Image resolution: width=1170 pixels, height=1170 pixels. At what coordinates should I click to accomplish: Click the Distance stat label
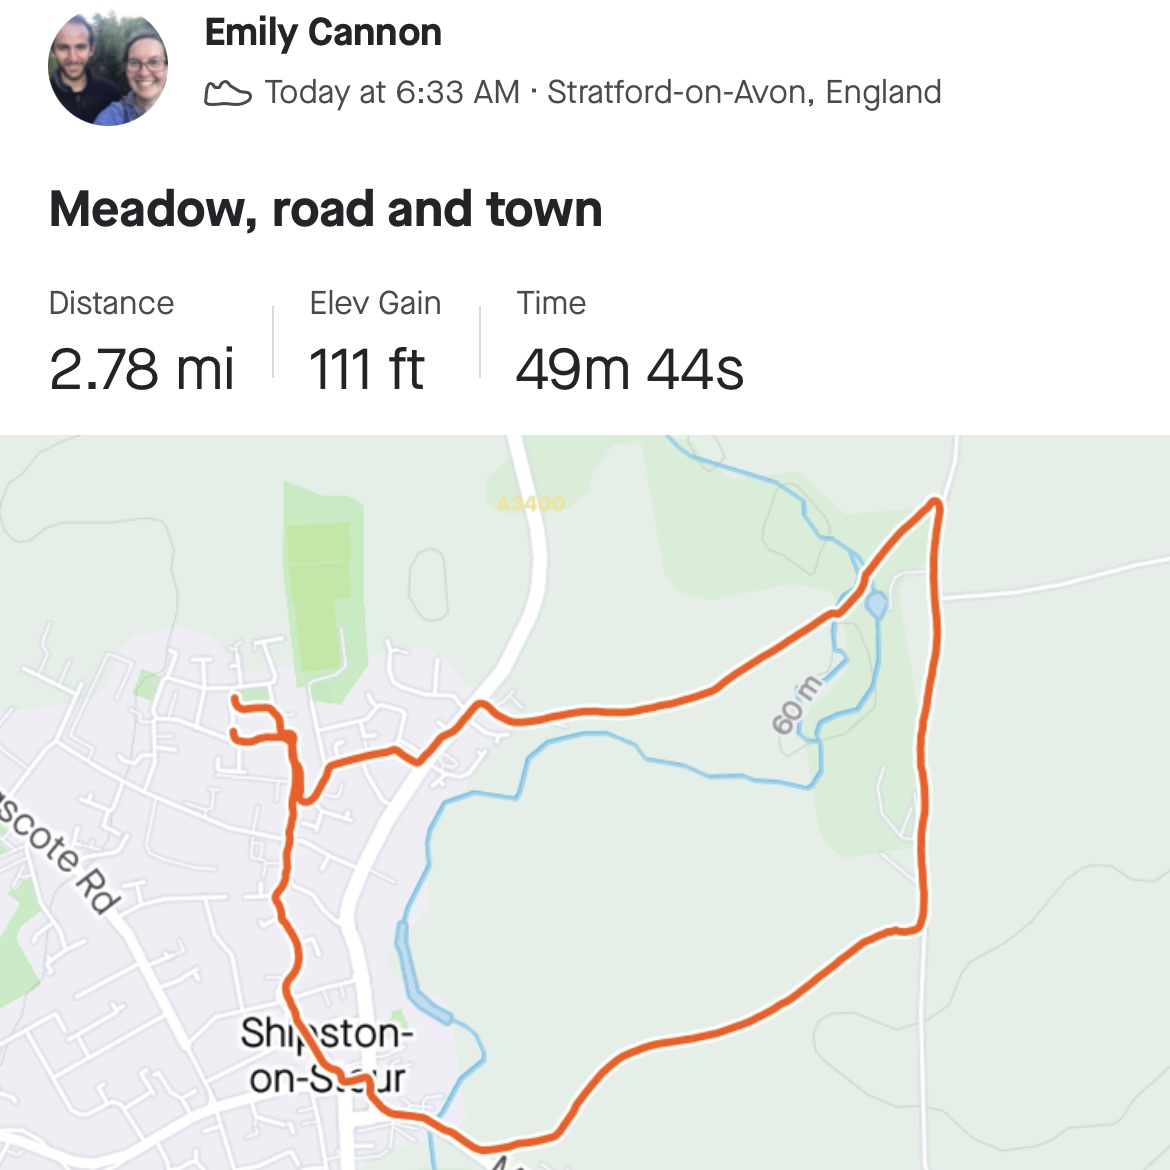click(111, 303)
